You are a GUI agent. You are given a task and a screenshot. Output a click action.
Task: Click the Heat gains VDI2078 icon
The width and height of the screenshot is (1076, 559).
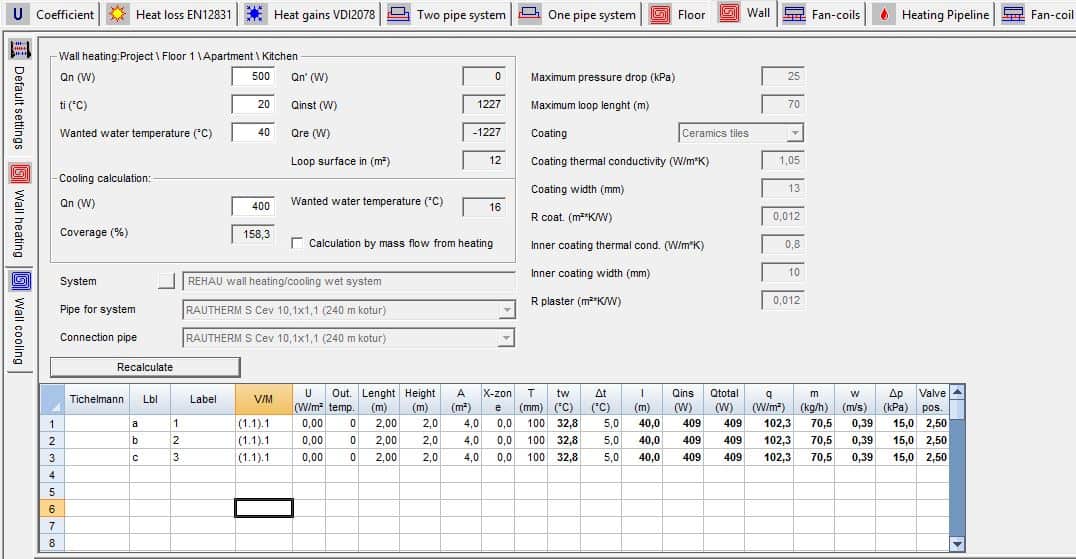[256, 14]
